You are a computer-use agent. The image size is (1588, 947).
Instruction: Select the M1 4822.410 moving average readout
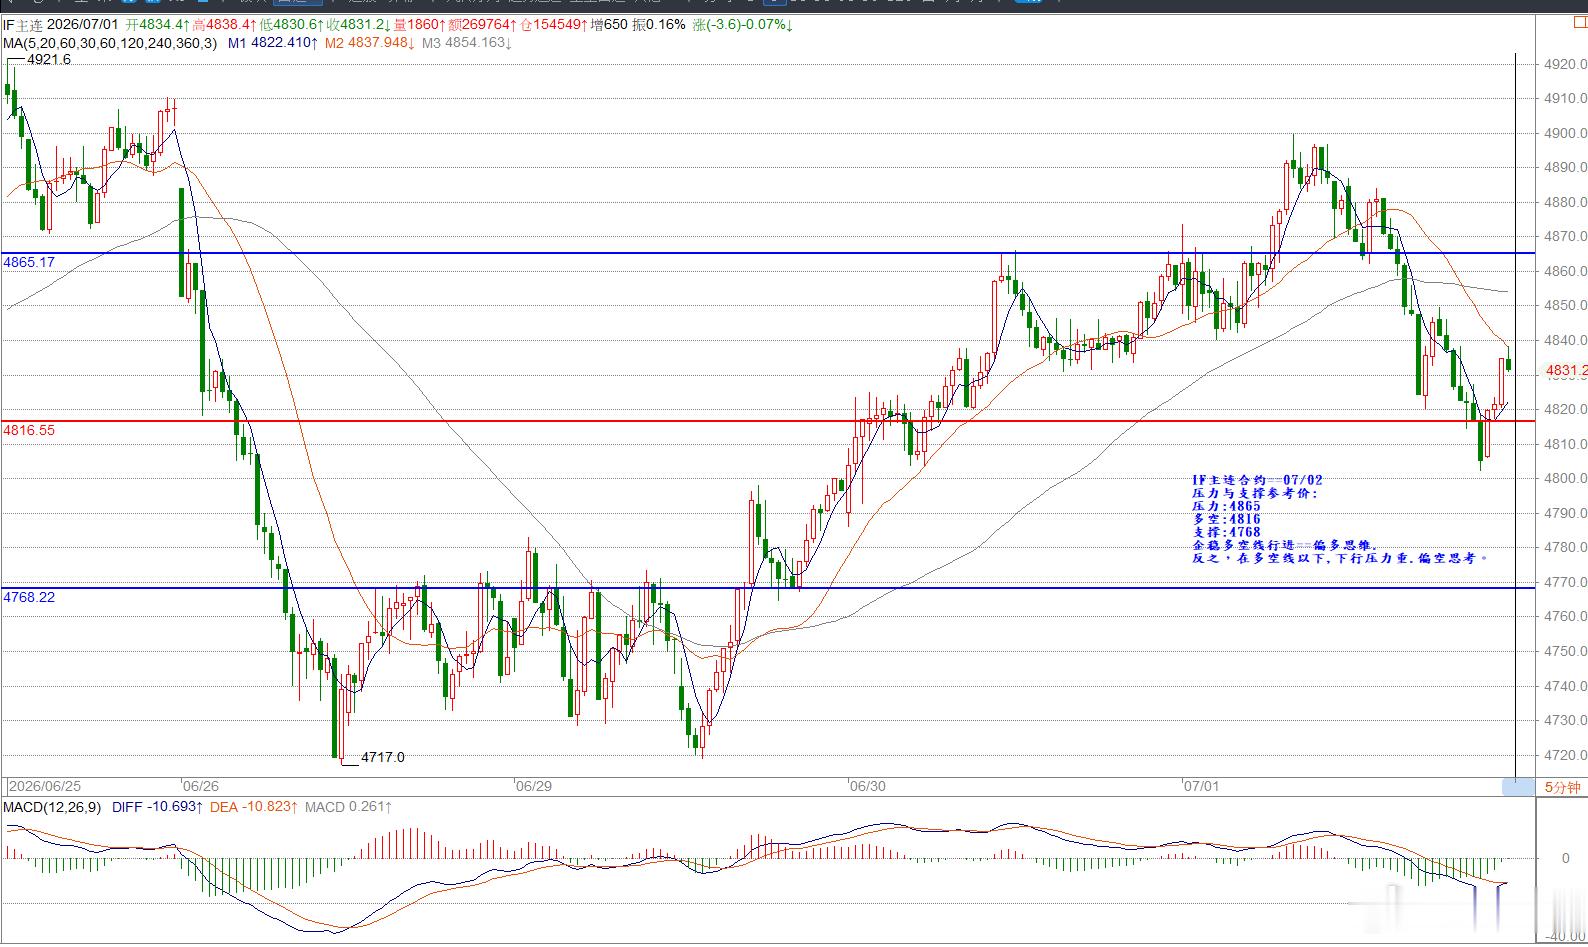pyautogui.click(x=273, y=43)
